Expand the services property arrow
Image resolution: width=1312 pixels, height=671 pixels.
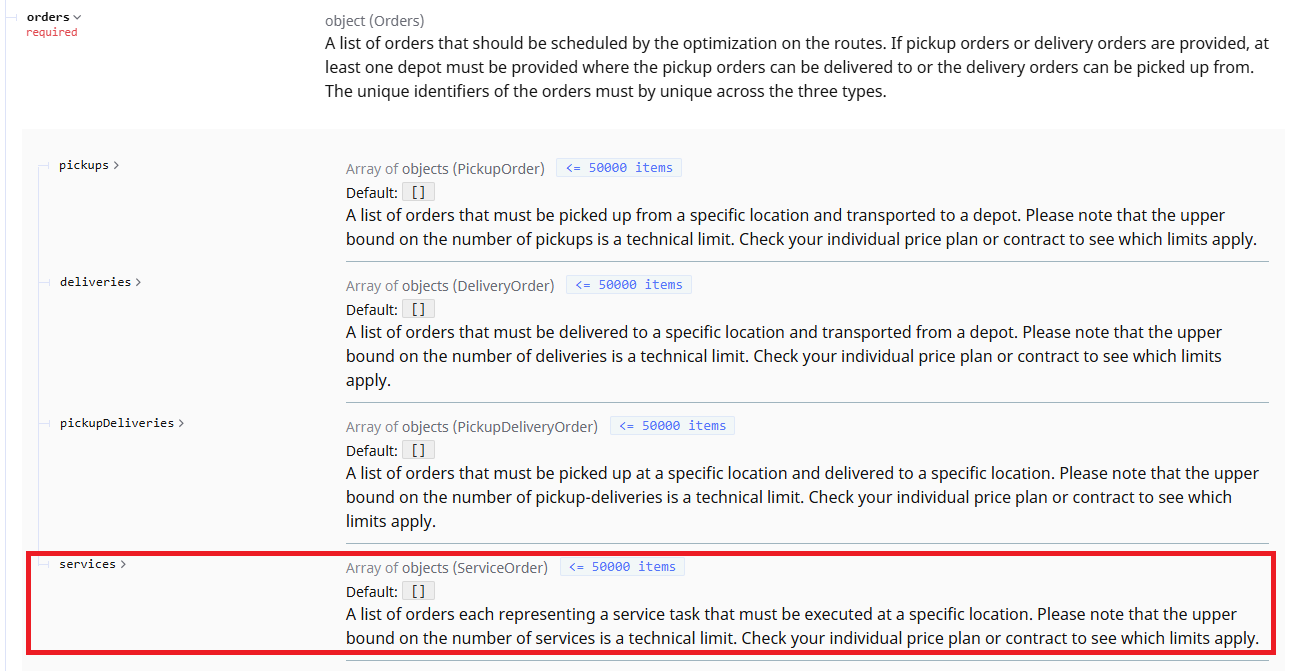click(123, 564)
